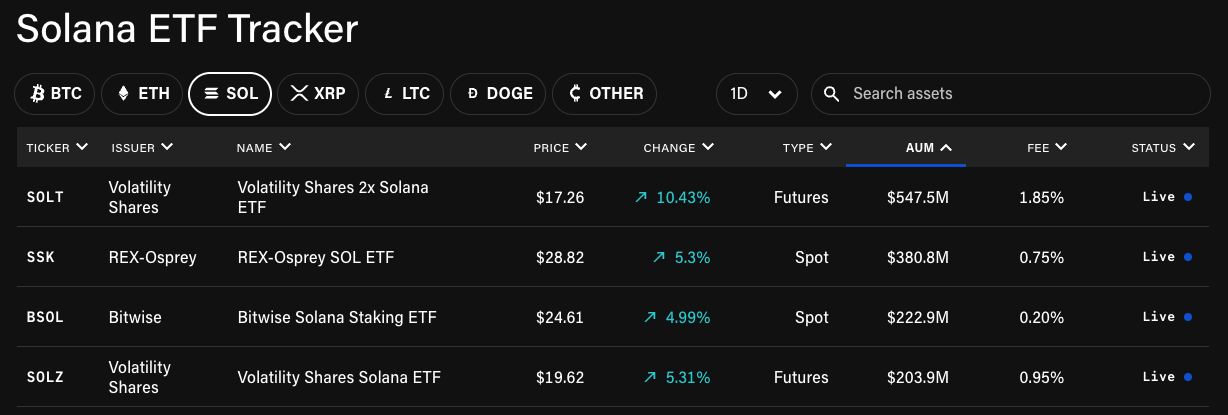The height and width of the screenshot is (415, 1228).
Task: Sort by the Fee column header
Action: click(1046, 148)
